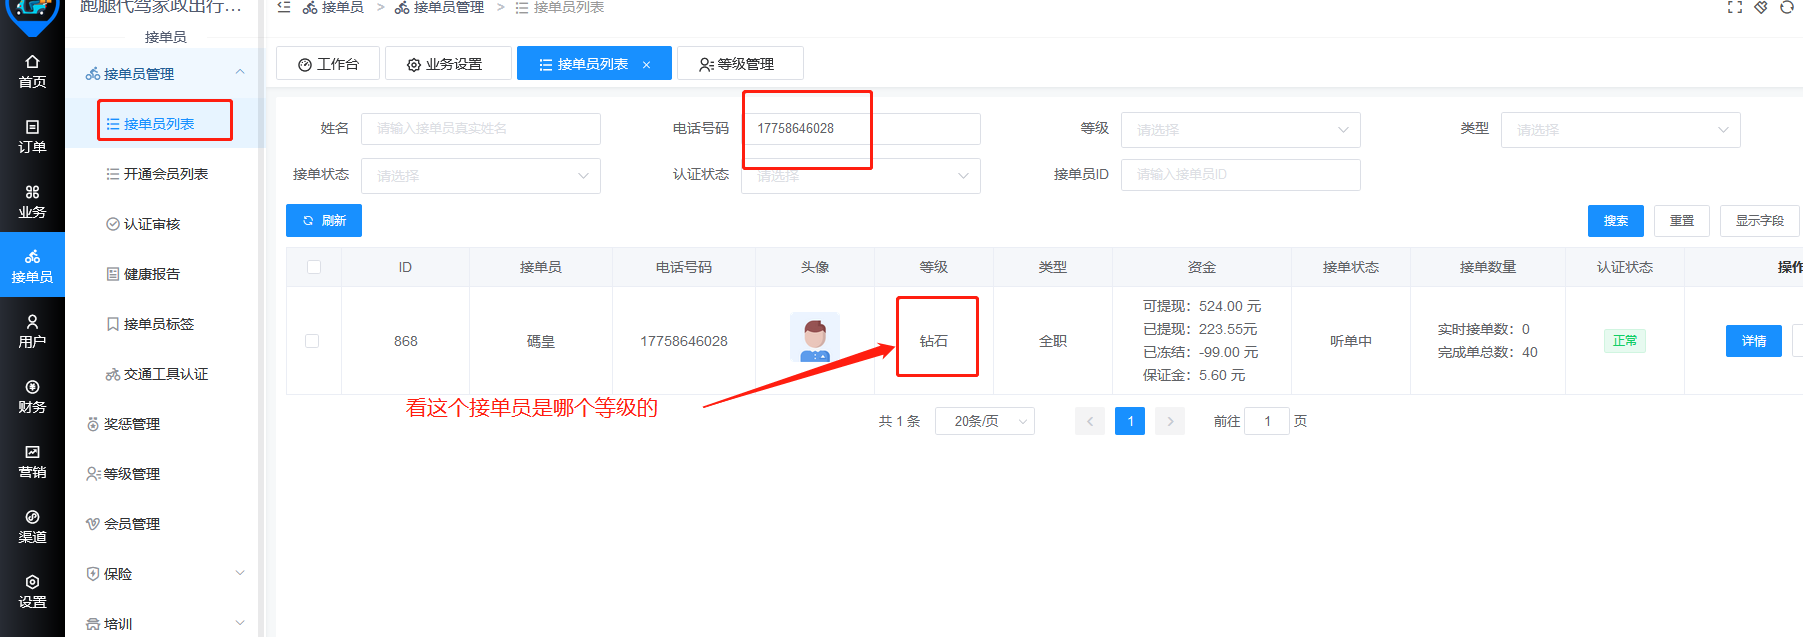Go to the 业务 business section

[32, 201]
